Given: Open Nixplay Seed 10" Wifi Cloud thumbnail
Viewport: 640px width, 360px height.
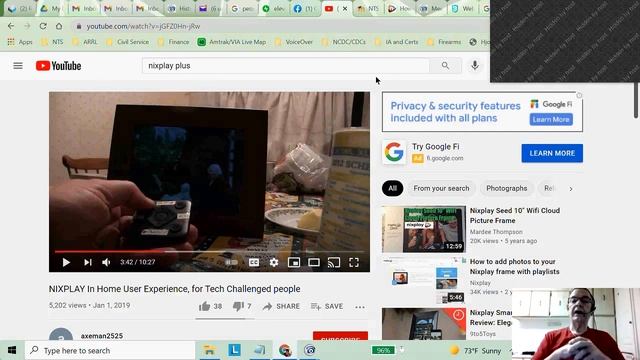Looking at the screenshot, I should [x=424, y=229].
